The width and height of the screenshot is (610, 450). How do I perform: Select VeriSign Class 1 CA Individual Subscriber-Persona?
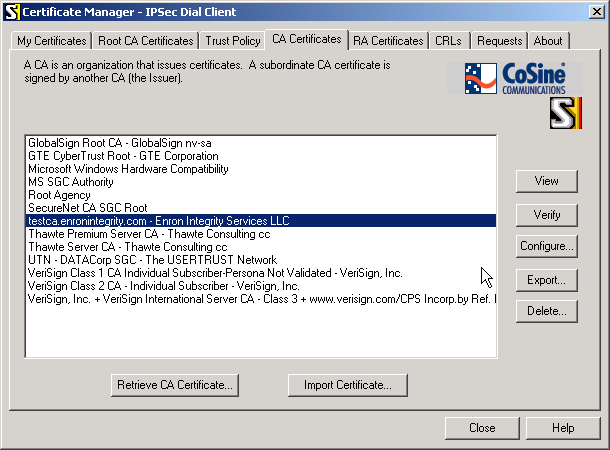[261, 273]
